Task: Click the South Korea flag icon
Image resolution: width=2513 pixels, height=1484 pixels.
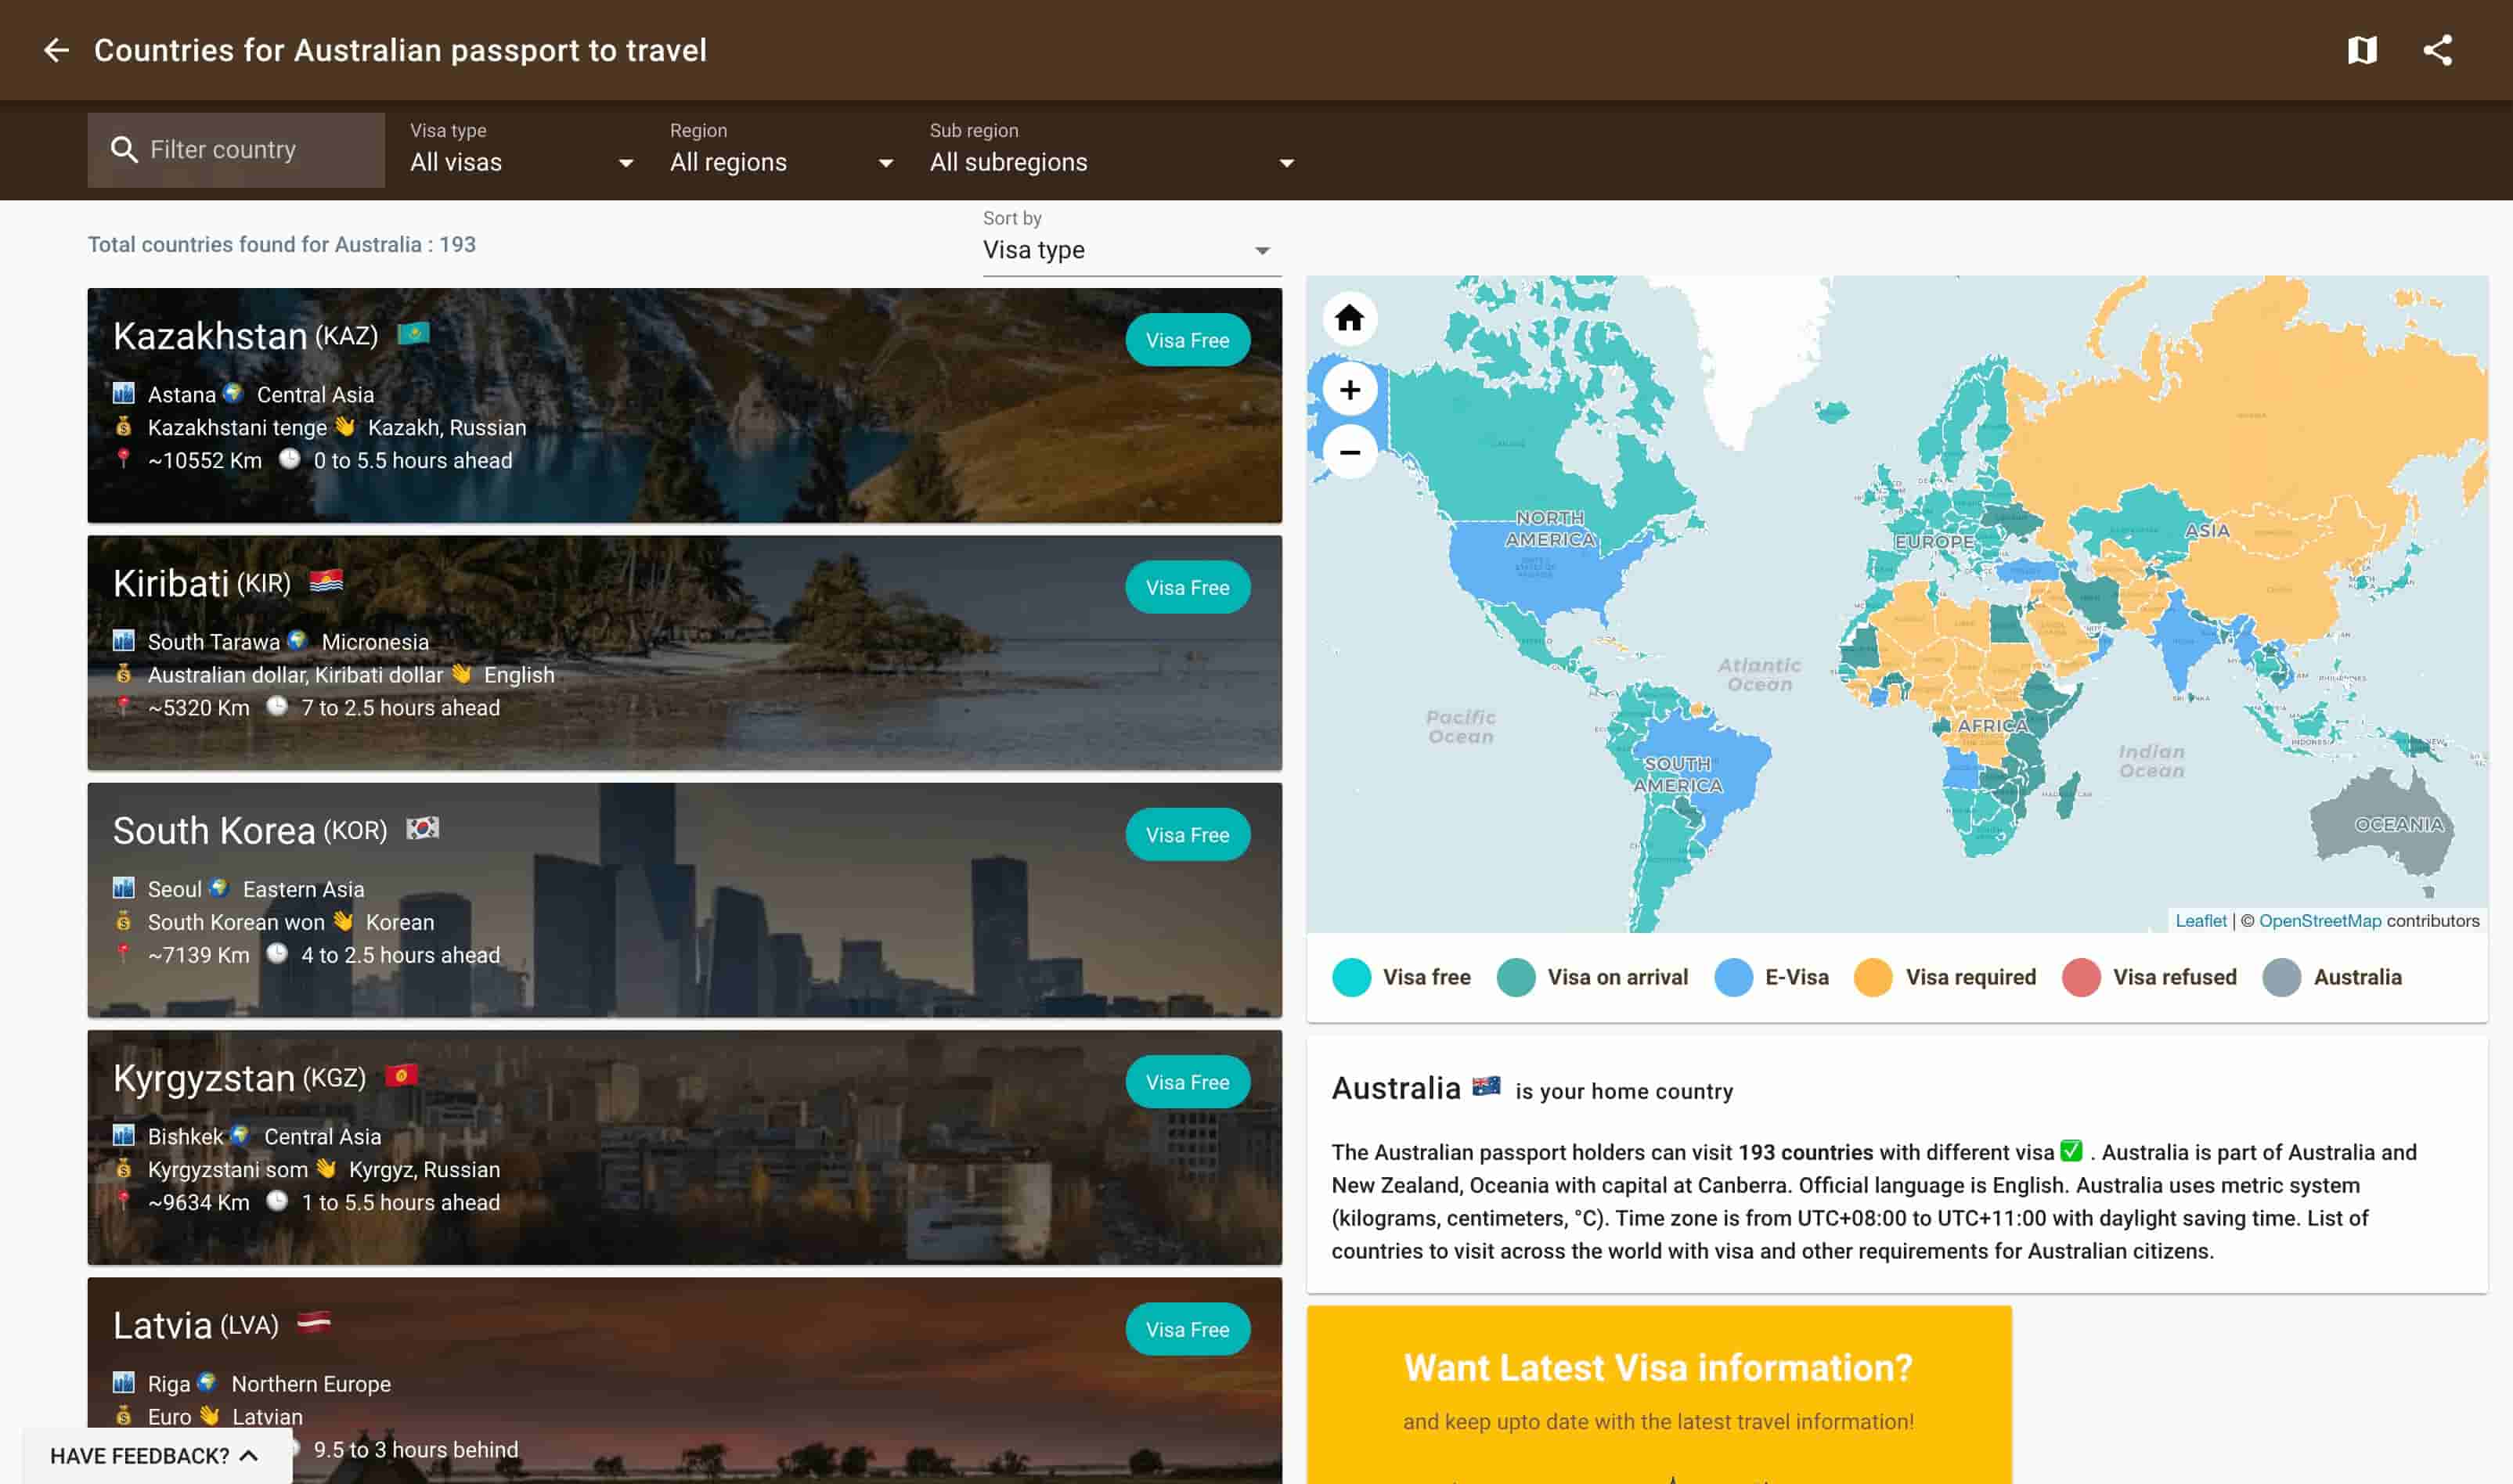Action: tap(422, 828)
